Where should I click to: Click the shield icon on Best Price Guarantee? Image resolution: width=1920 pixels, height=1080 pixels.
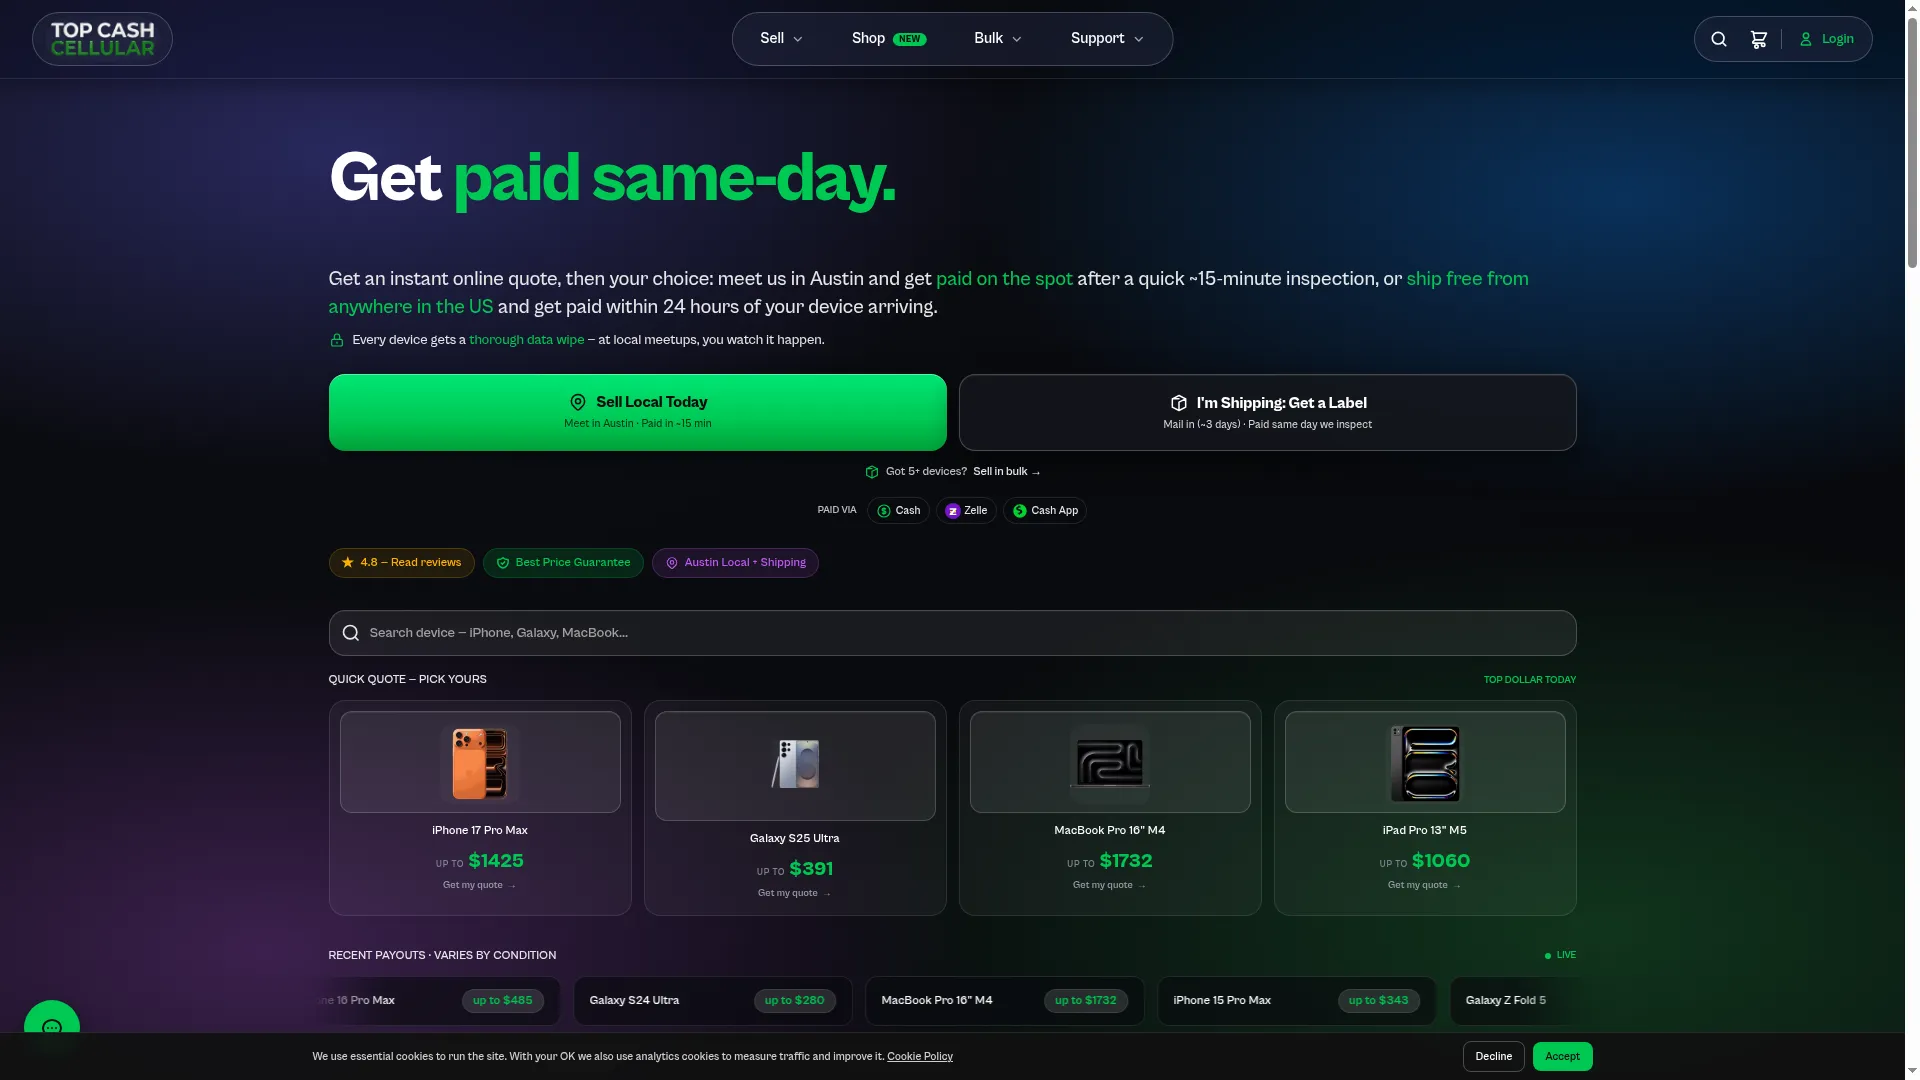(503, 563)
